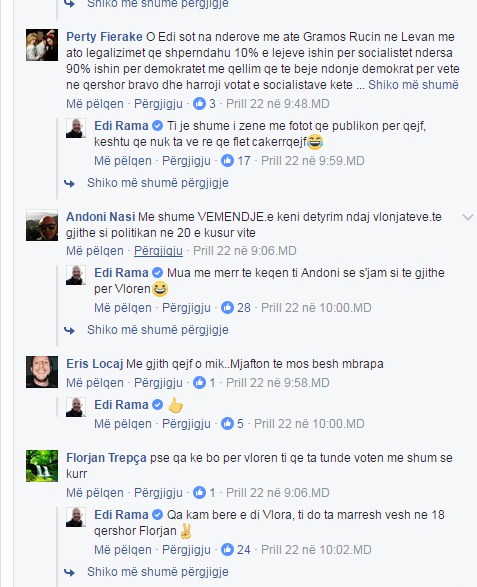Reply to Andoni Nasi's comment with Përgjigju
This screenshot has height=587, width=477.
point(158,251)
